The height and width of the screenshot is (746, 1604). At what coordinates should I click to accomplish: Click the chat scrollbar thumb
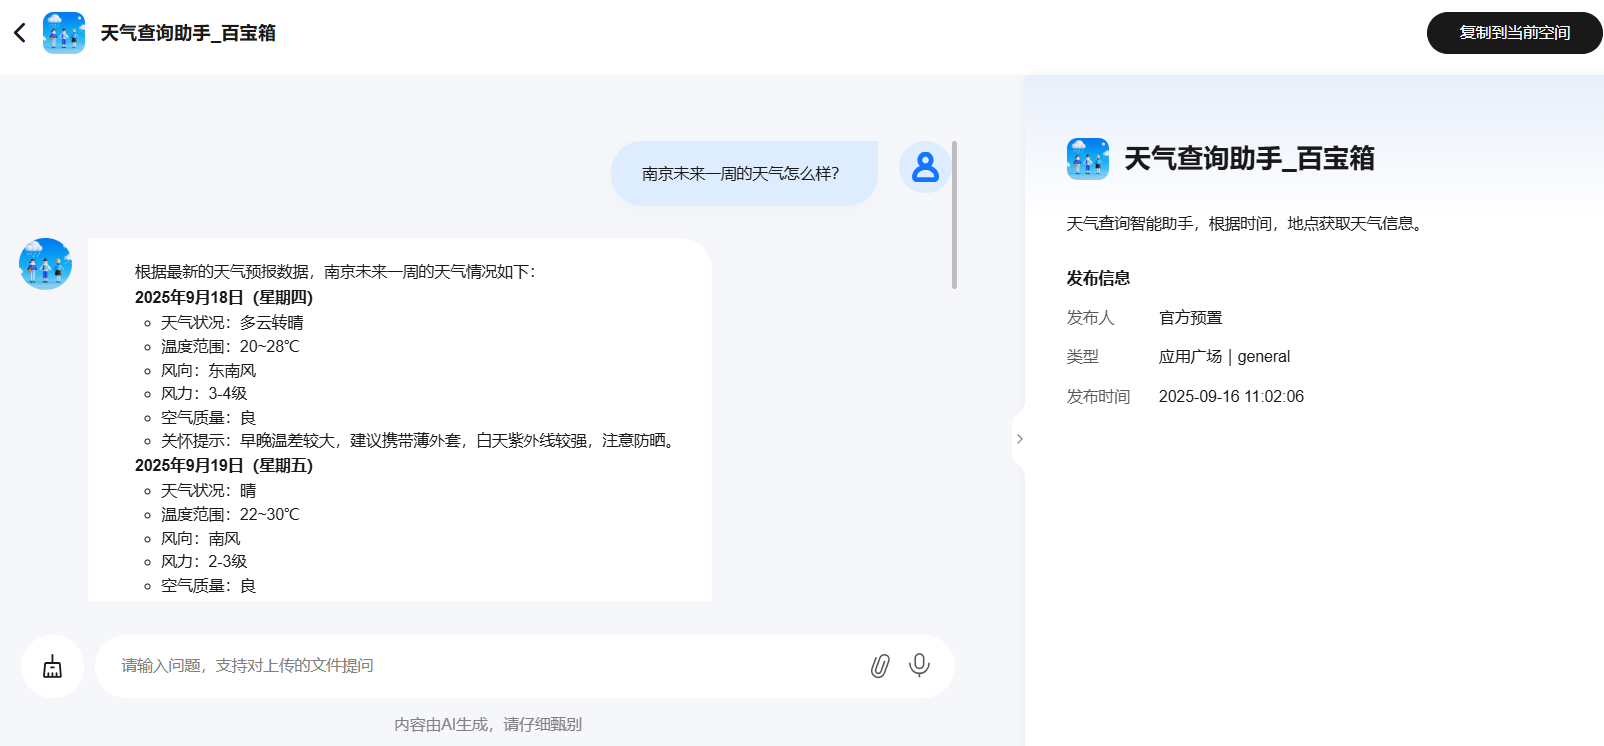pos(954,215)
